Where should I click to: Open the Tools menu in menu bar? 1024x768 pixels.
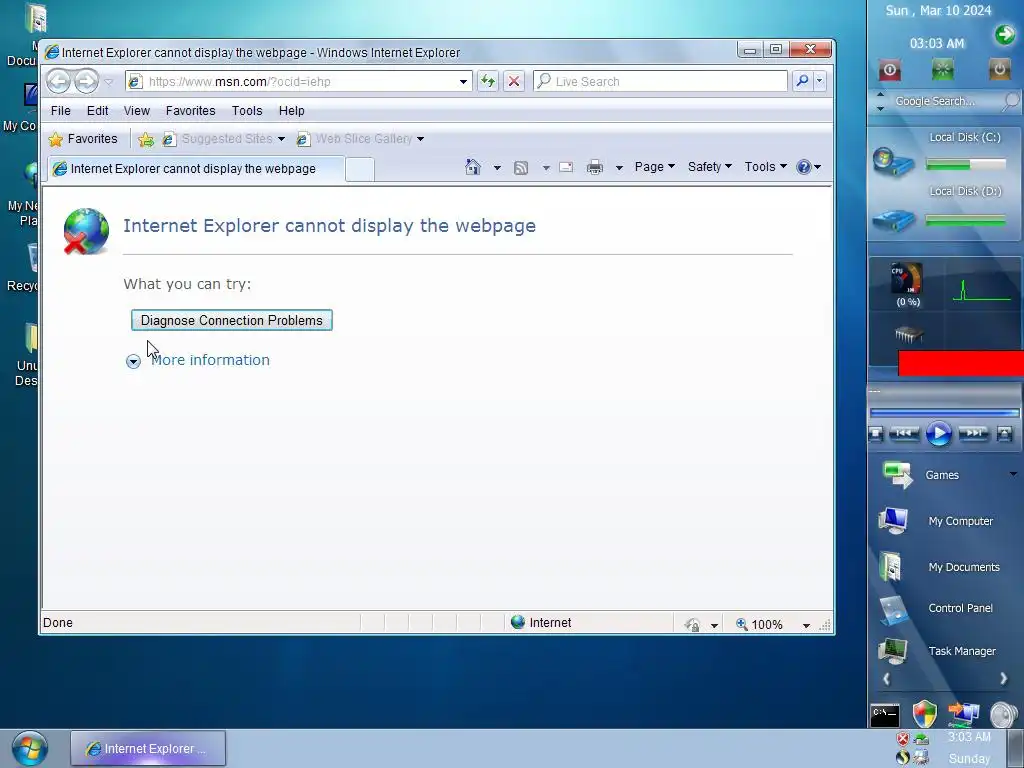pos(247,110)
